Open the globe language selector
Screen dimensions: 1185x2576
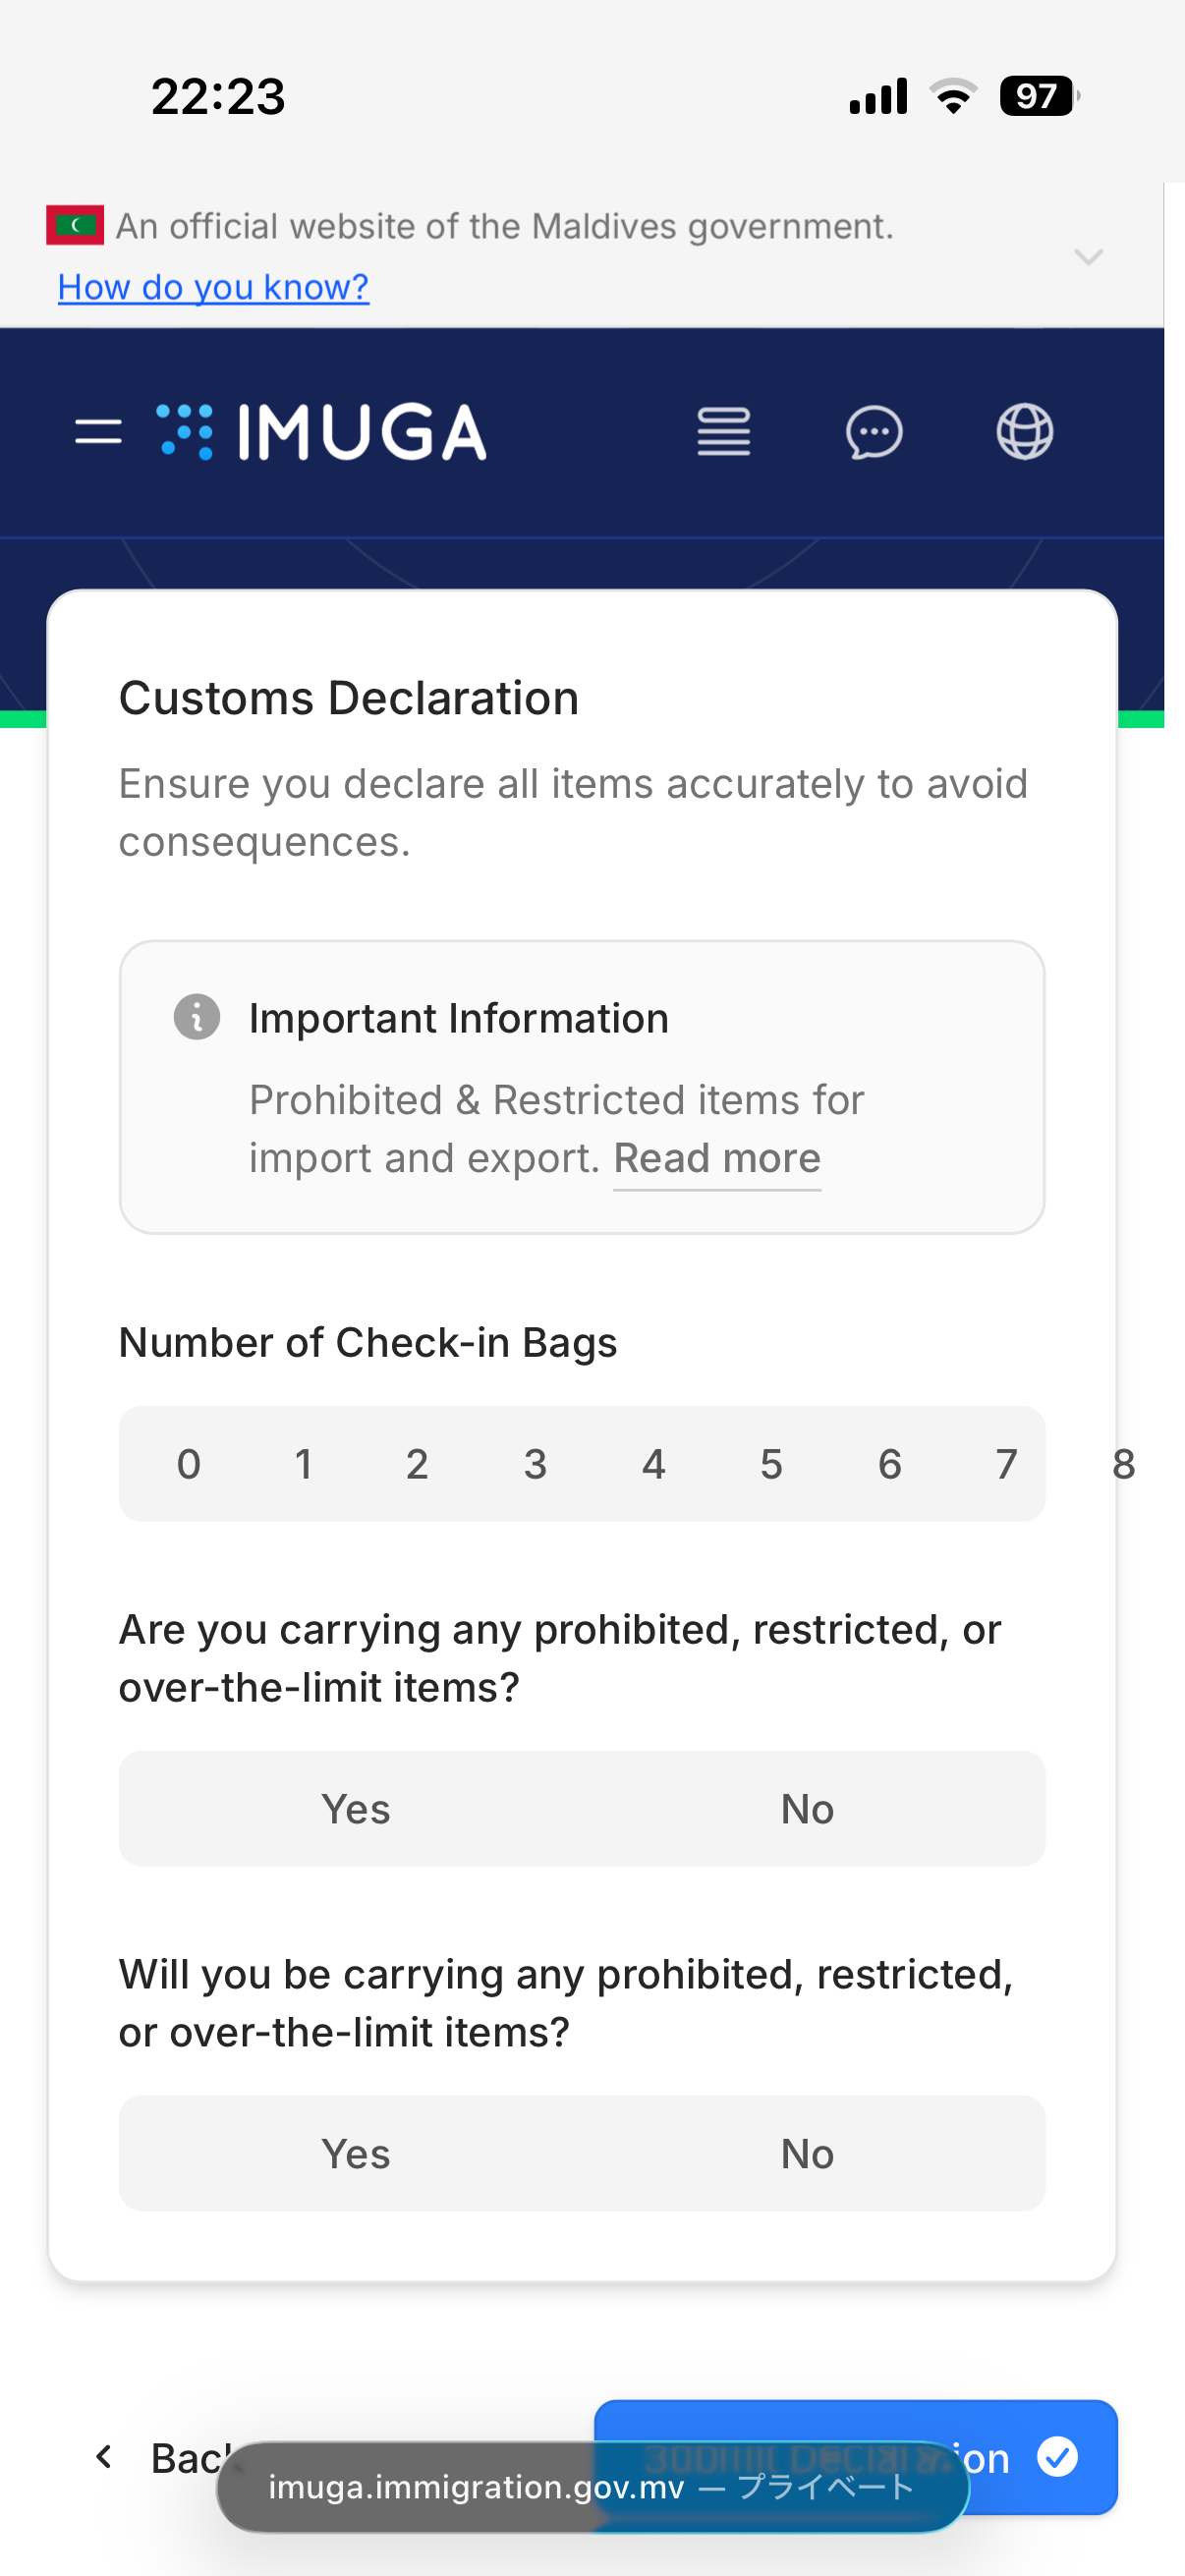tap(1025, 433)
